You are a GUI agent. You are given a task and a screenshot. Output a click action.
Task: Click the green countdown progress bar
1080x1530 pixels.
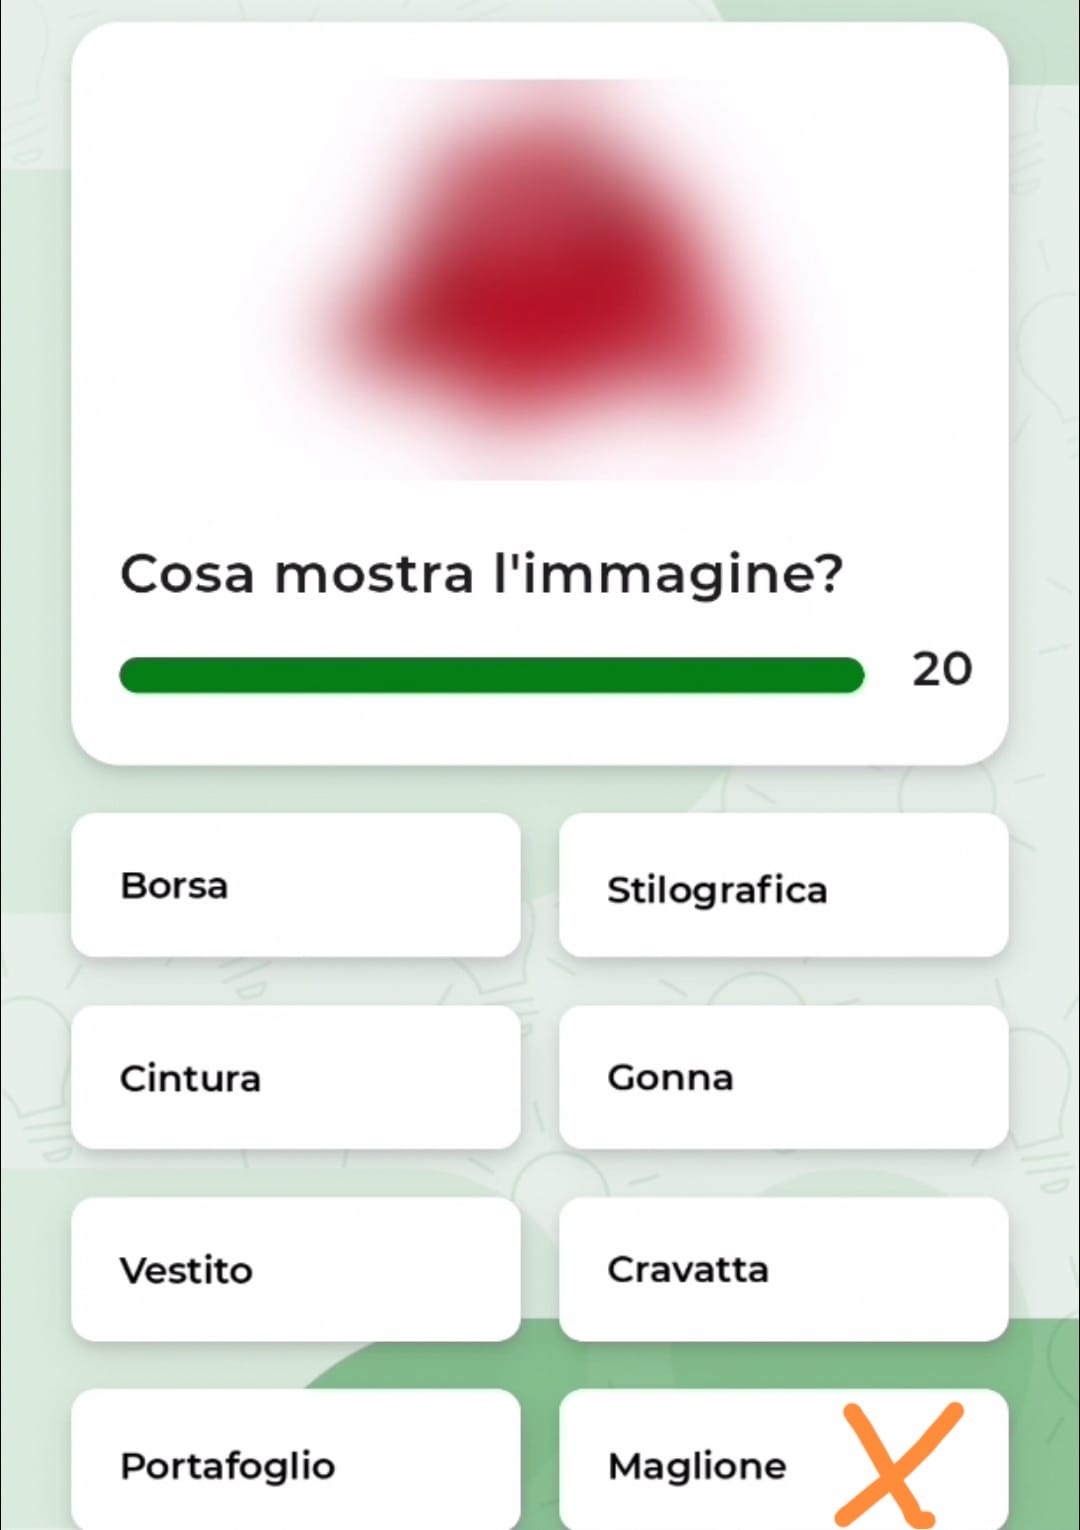click(x=491, y=675)
